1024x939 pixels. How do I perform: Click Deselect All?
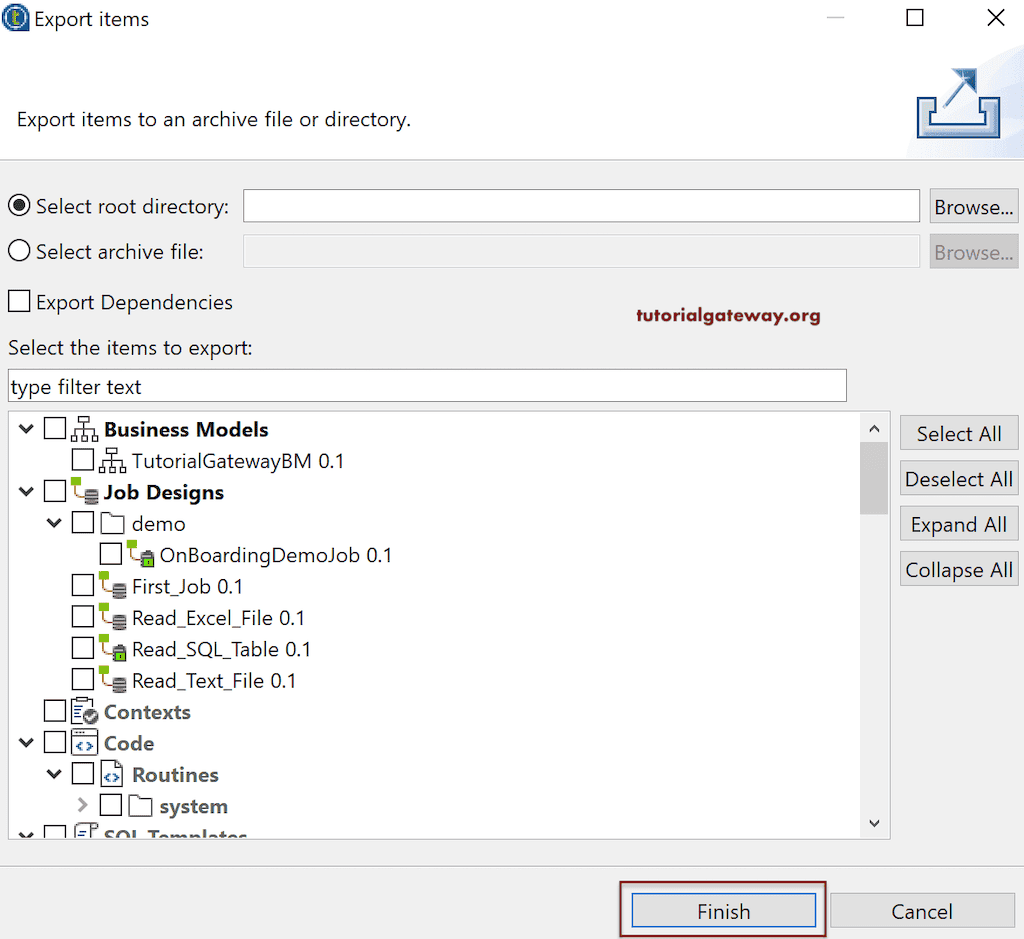tap(958, 478)
